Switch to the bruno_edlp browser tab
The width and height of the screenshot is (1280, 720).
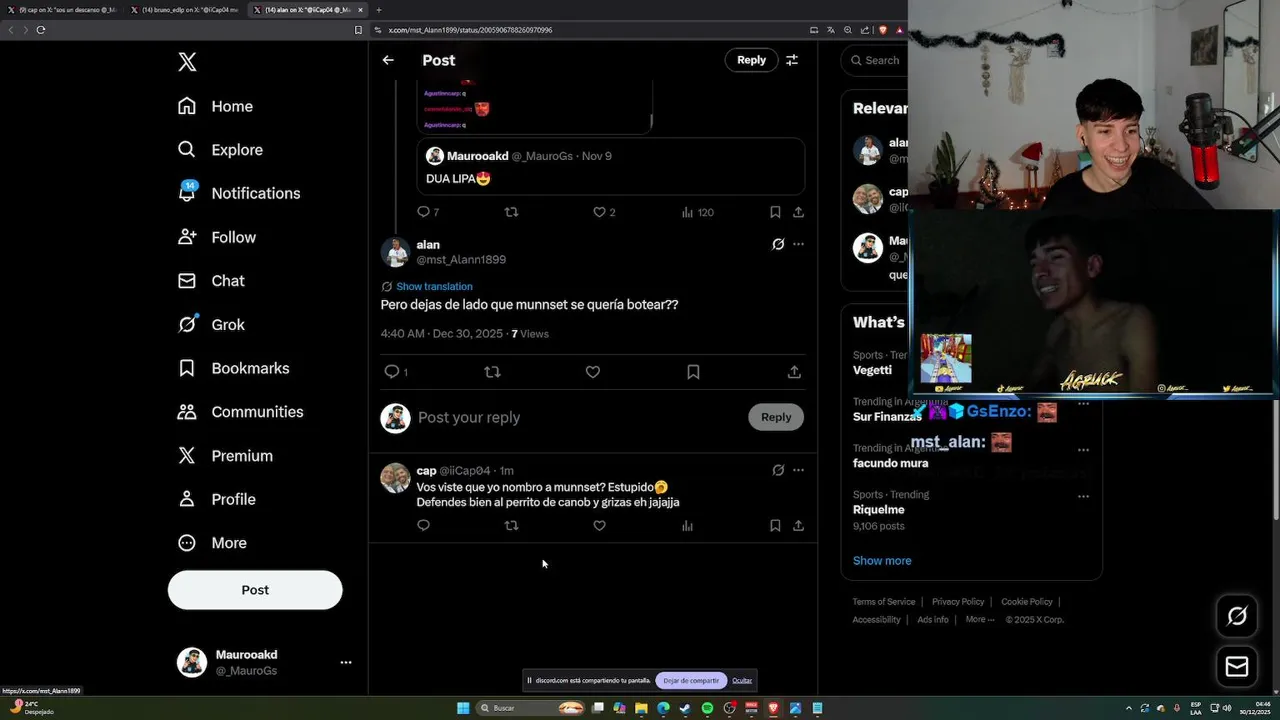(184, 10)
